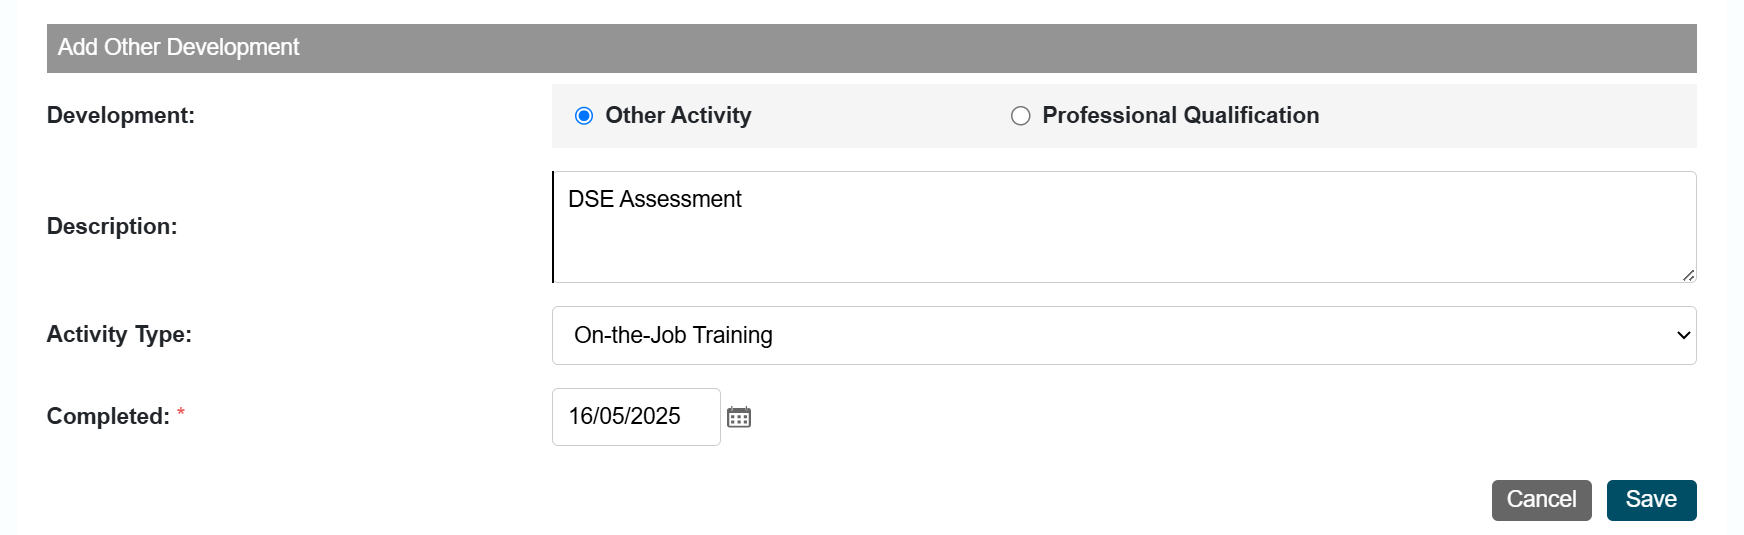Choose the Professional Qualification label text
Viewport: 1744px width, 535px height.
(1180, 116)
